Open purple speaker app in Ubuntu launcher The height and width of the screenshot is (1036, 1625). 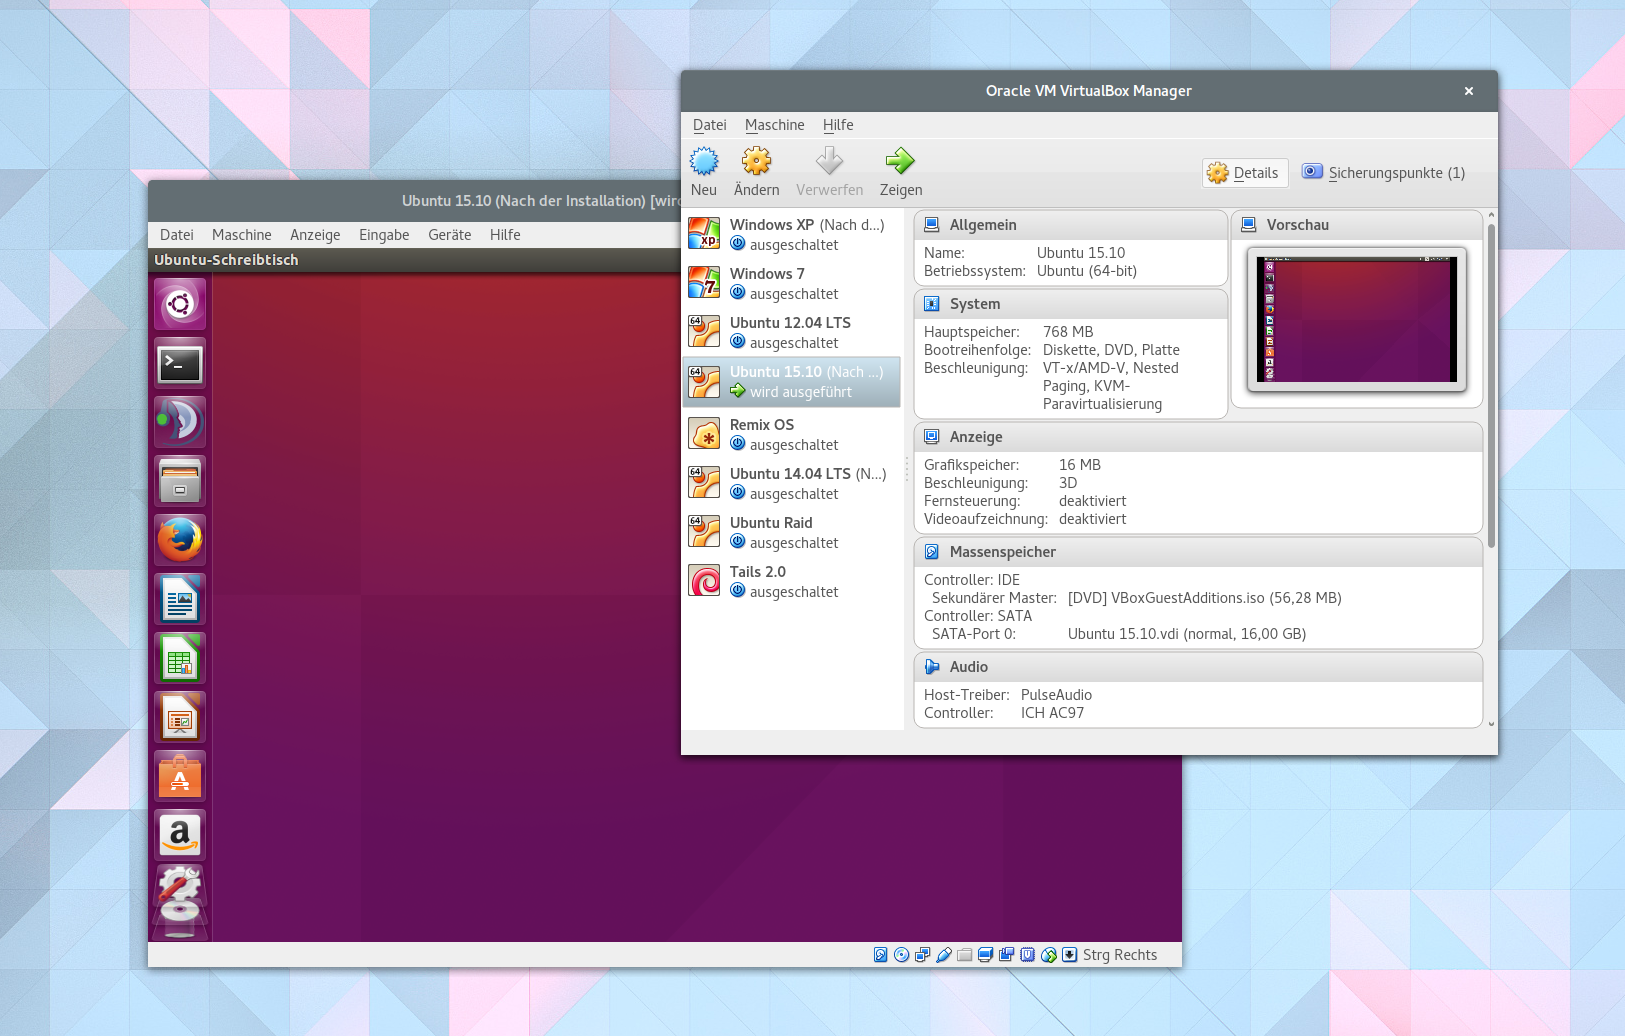180,422
